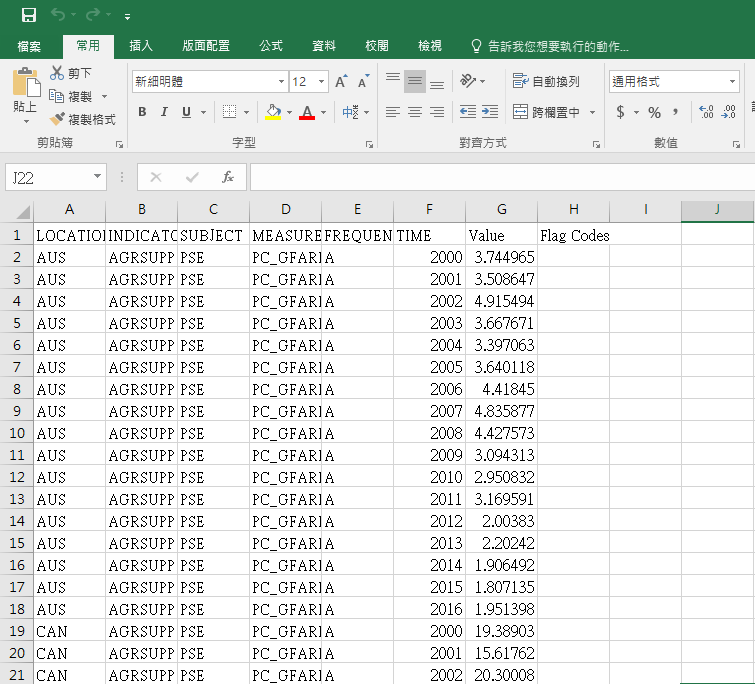Image resolution: width=755 pixels, height=684 pixels.
Task: Click the accounting format dollar icon
Action: tap(621, 112)
